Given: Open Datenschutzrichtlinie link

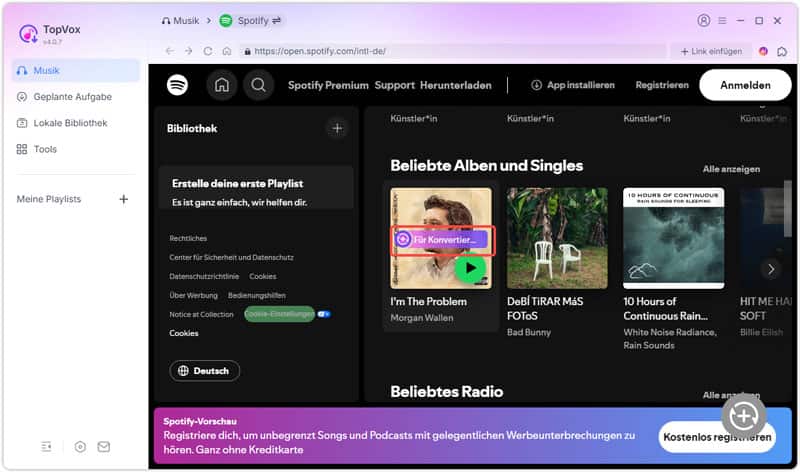Looking at the screenshot, I should click(x=204, y=276).
